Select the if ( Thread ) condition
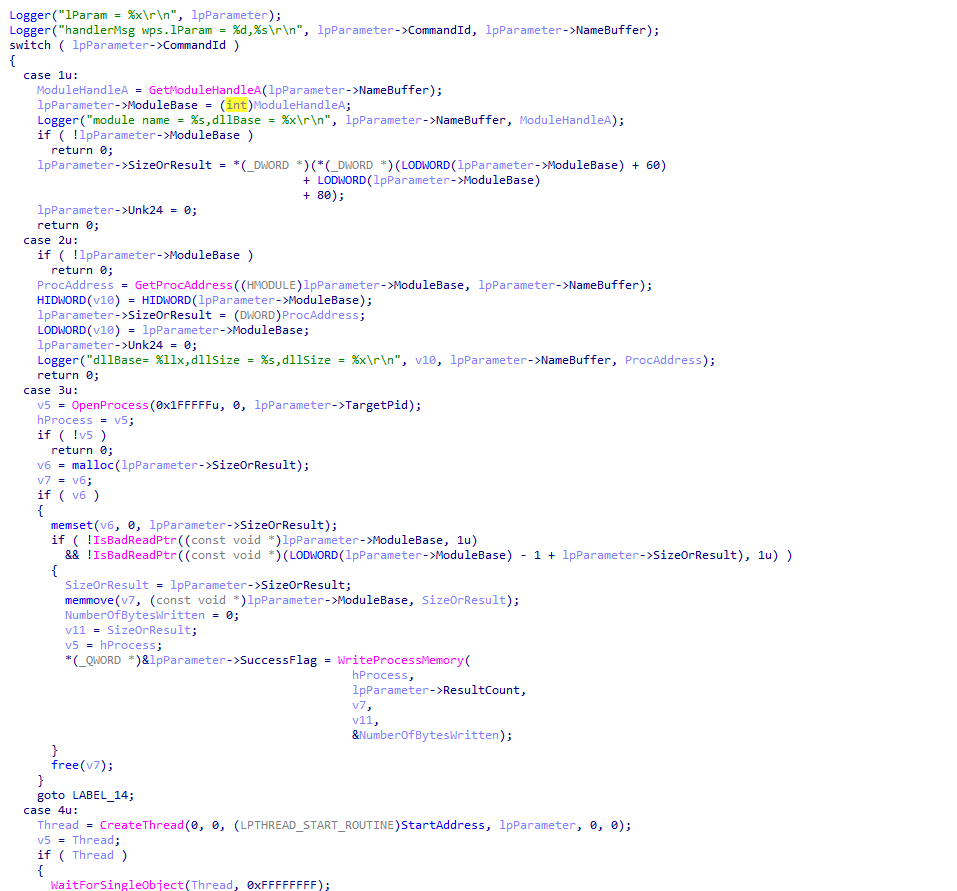957x891 pixels. coord(82,855)
